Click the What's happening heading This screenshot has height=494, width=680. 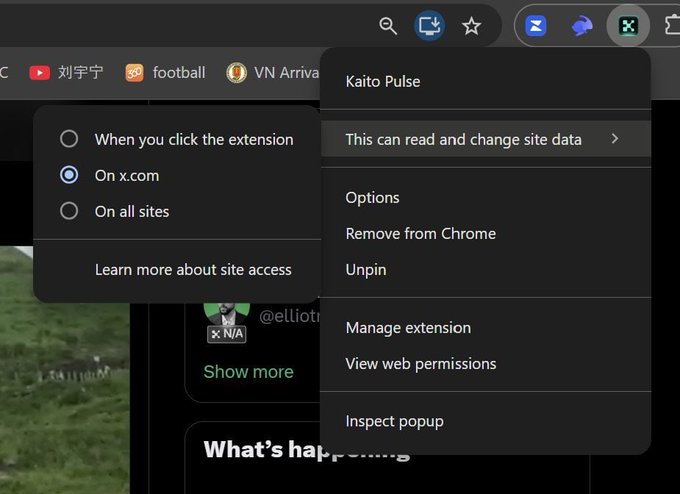(x=307, y=449)
